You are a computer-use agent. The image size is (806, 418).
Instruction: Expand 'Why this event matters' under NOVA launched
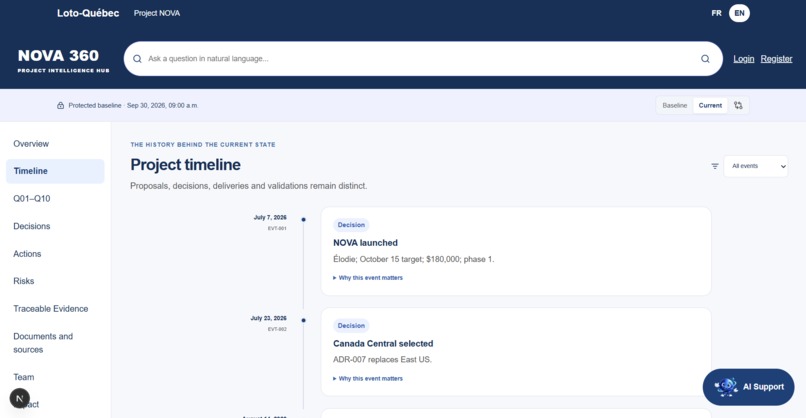pyautogui.click(x=368, y=278)
